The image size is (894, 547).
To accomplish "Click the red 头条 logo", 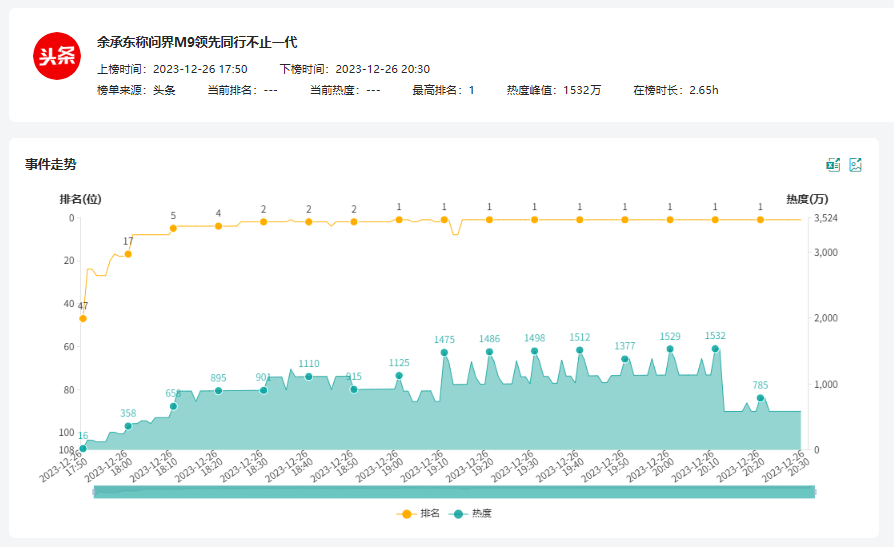I will pos(57,56).
